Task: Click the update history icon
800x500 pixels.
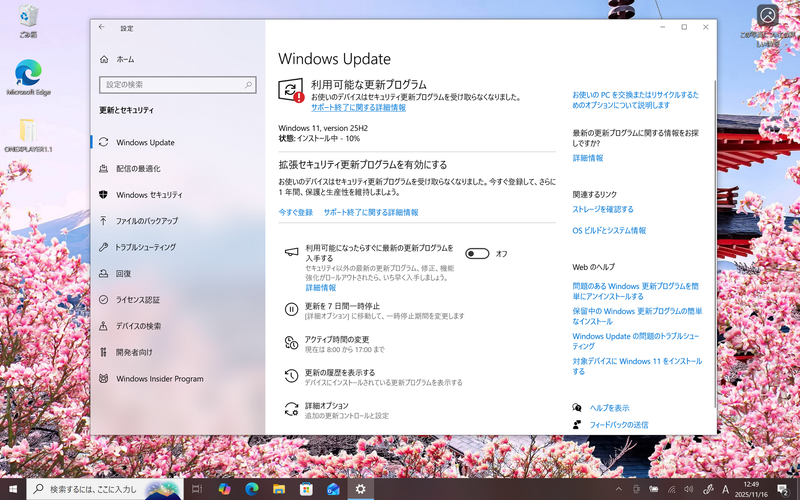Action: tap(291, 376)
